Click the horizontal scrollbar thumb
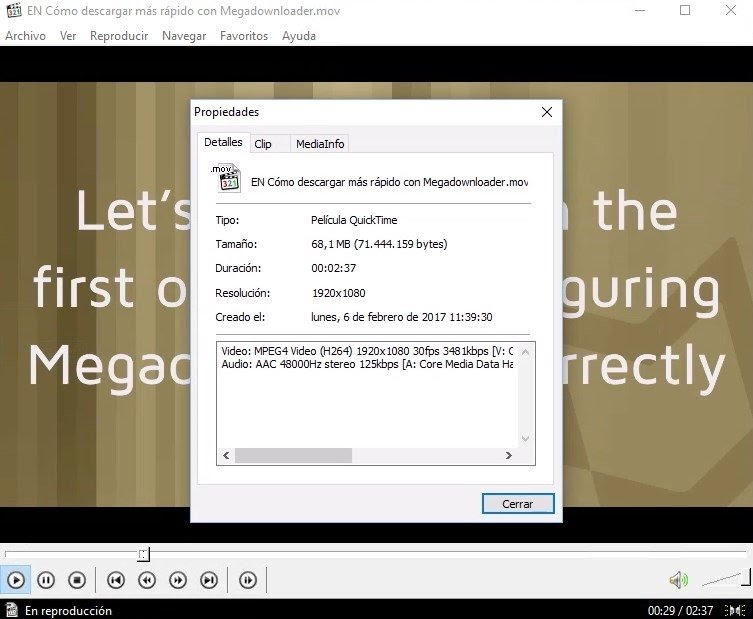This screenshot has height=619, width=753. 293,455
